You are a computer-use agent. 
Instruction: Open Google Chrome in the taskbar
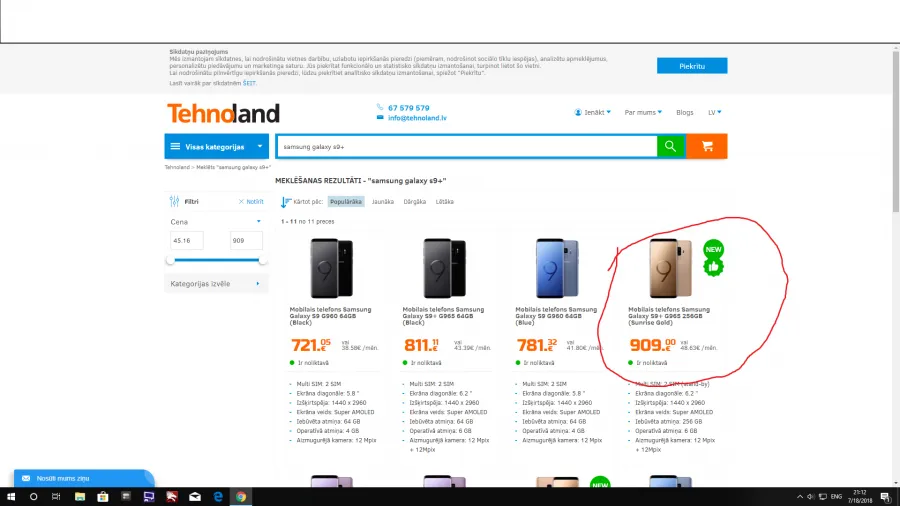tap(240, 497)
